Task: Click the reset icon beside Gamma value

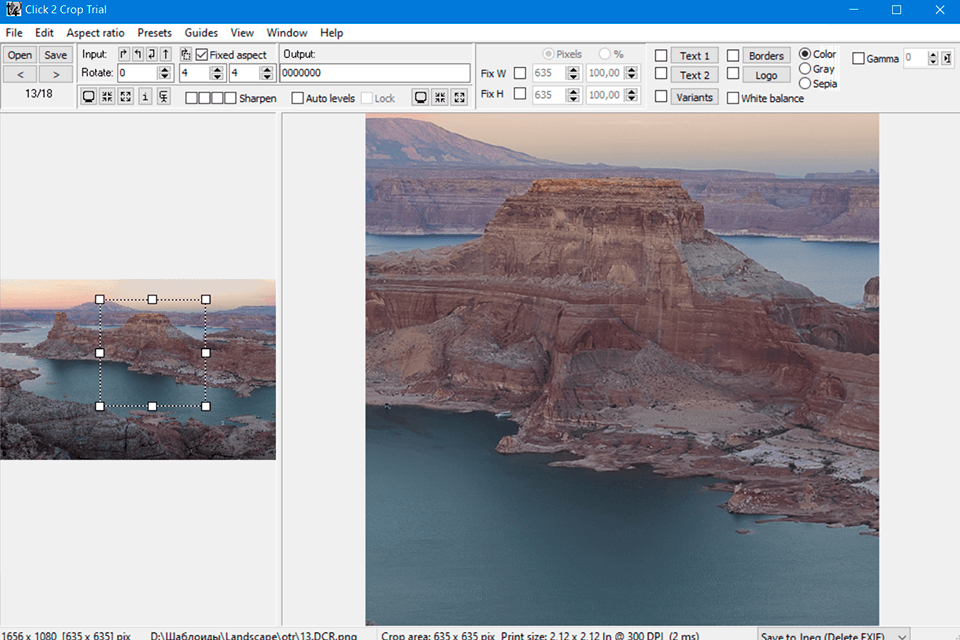Action: pos(947,58)
